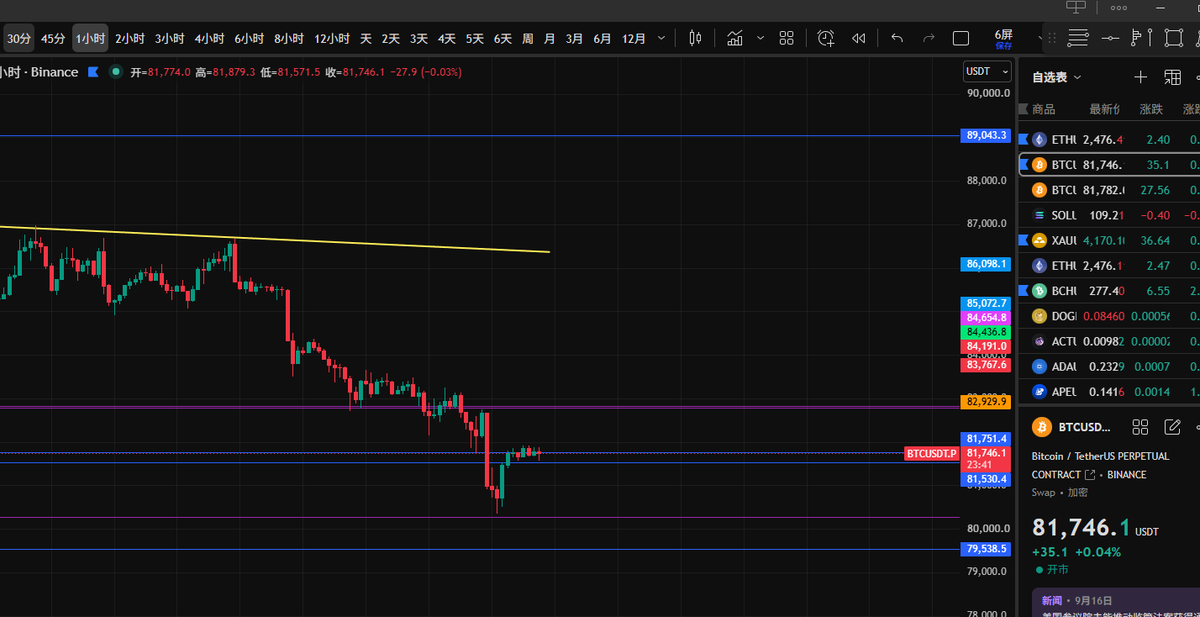Open the 自选表 watchlist dropdown

click(x=1057, y=77)
